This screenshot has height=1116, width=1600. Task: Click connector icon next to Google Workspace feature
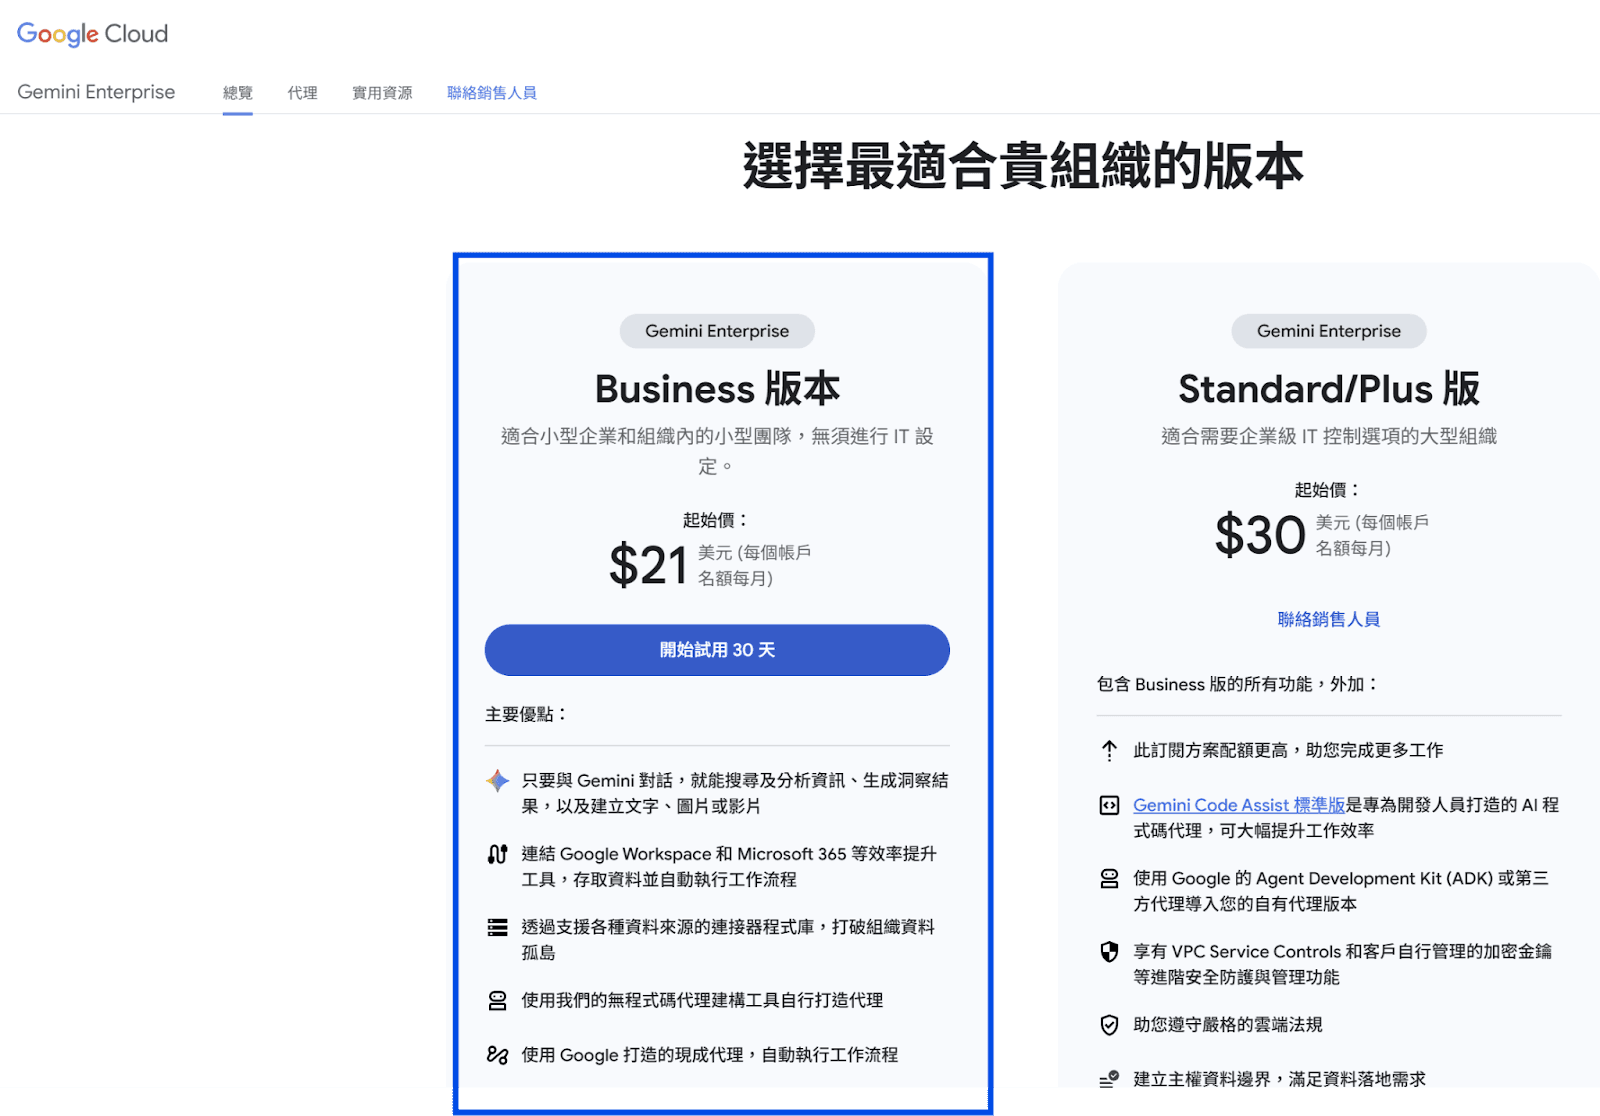497,854
